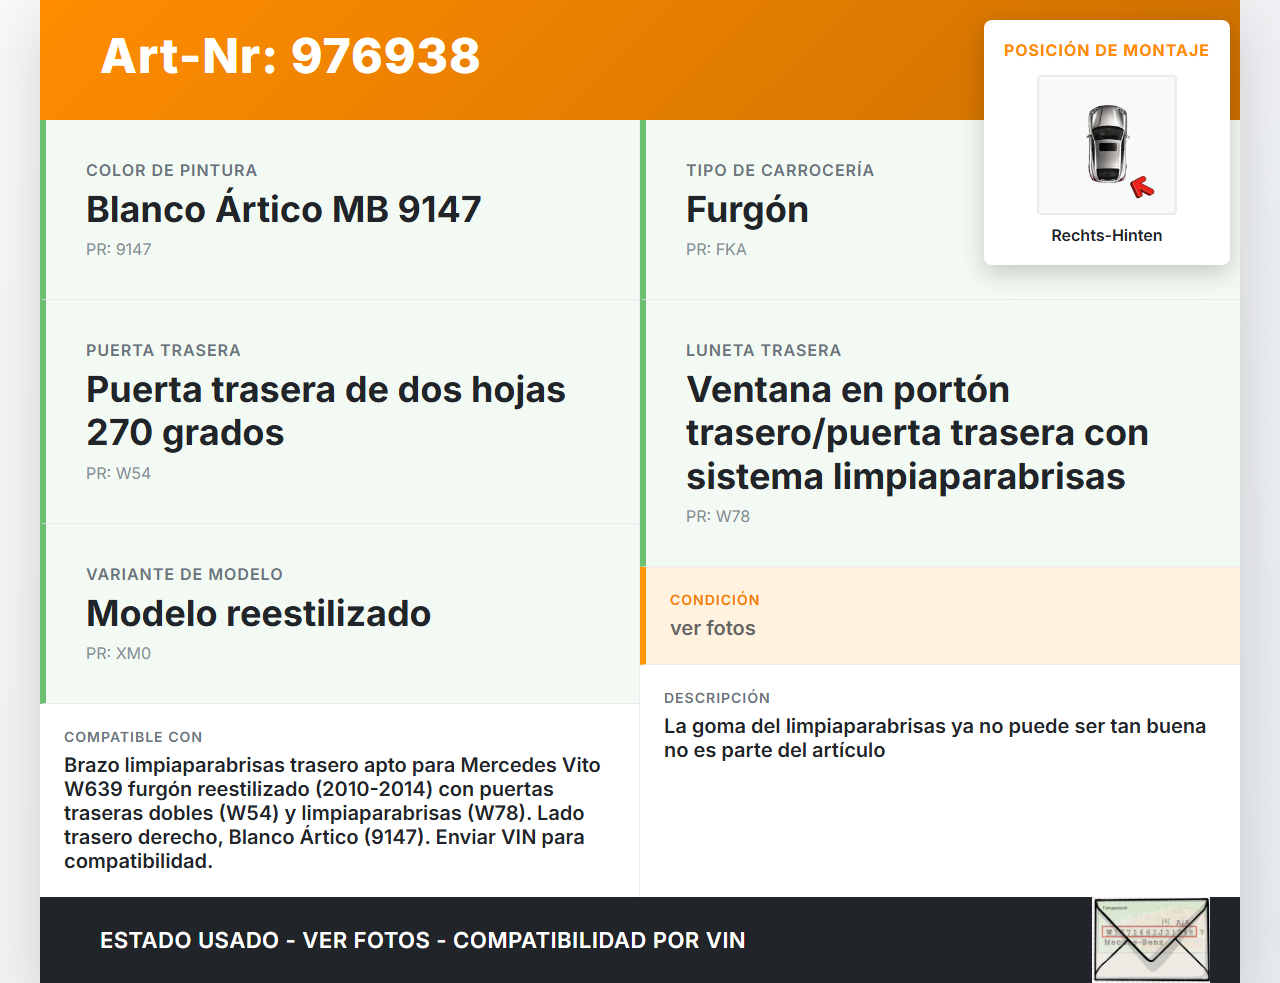Select the description about limpiaparabrisas goma
The width and height of the screenshot is (1280, 983).
(x=935, y=738)
